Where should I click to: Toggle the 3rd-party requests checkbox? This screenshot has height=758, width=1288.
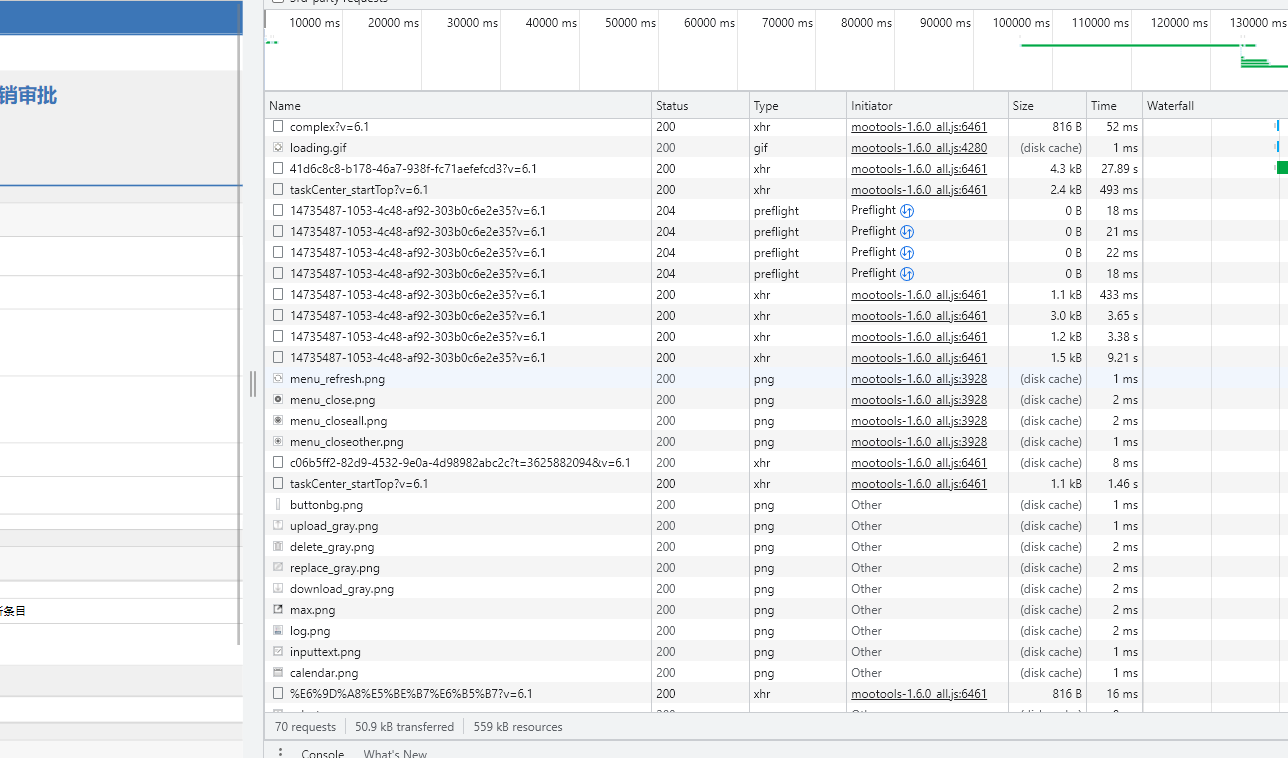point(277,2)
